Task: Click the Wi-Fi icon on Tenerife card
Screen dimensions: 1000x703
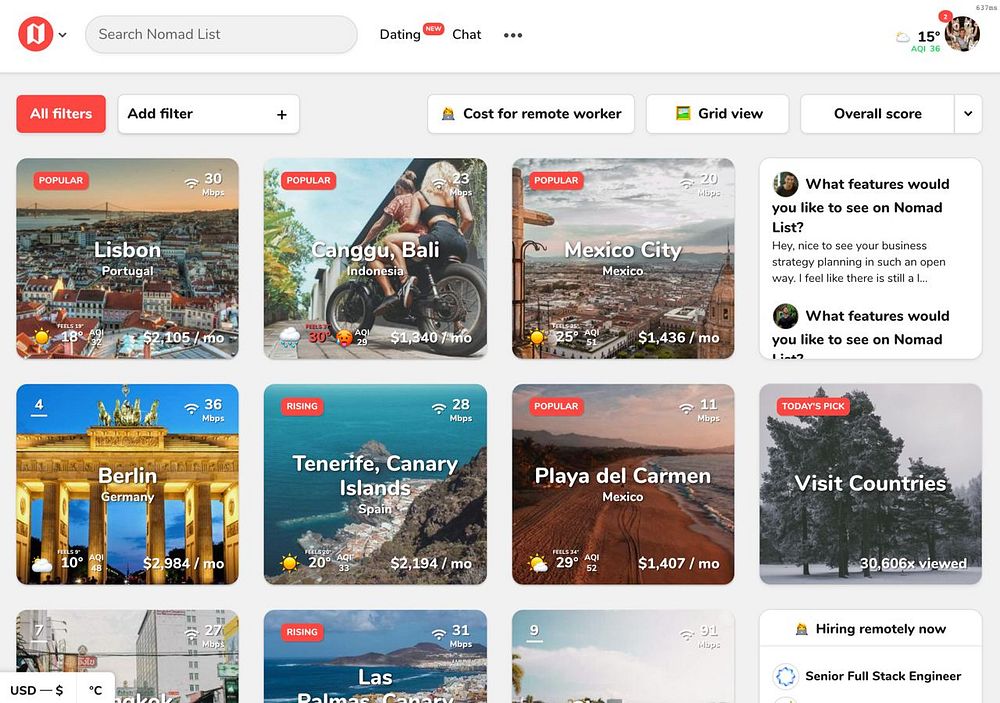Action: (x=439, y=409)
